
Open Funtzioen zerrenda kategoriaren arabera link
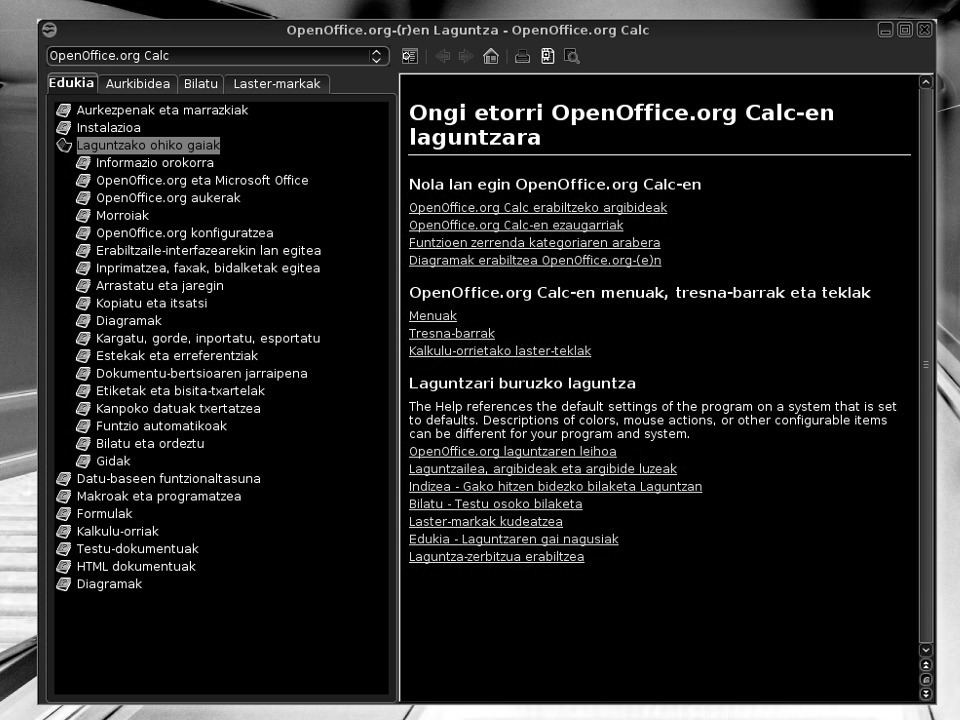[534, 242]
